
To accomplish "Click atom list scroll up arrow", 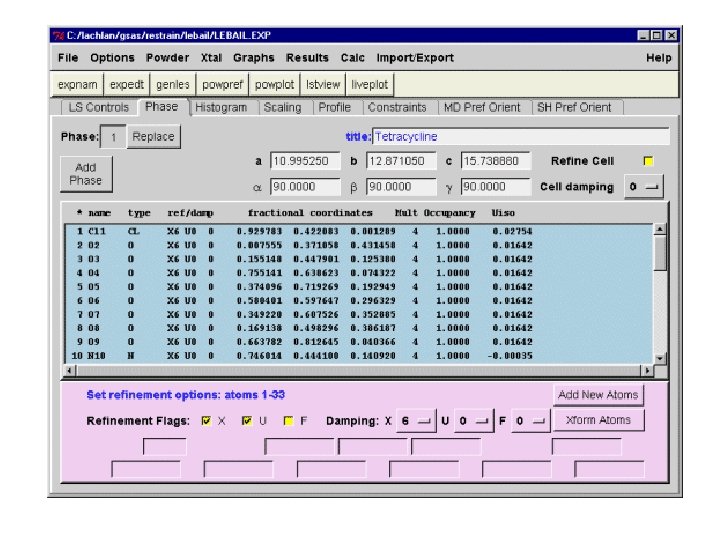I will (660, 229).
